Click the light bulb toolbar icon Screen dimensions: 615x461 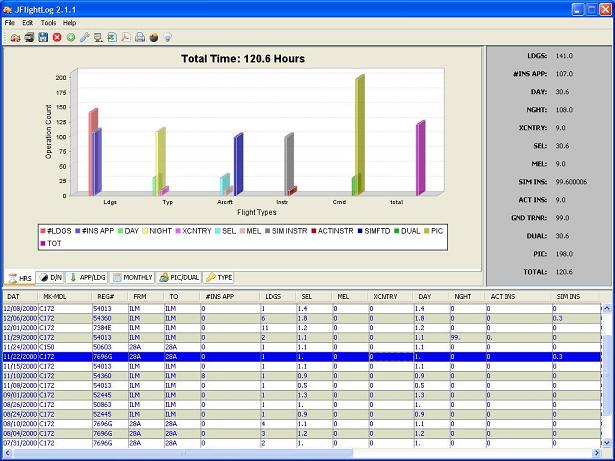coord(167,37)
